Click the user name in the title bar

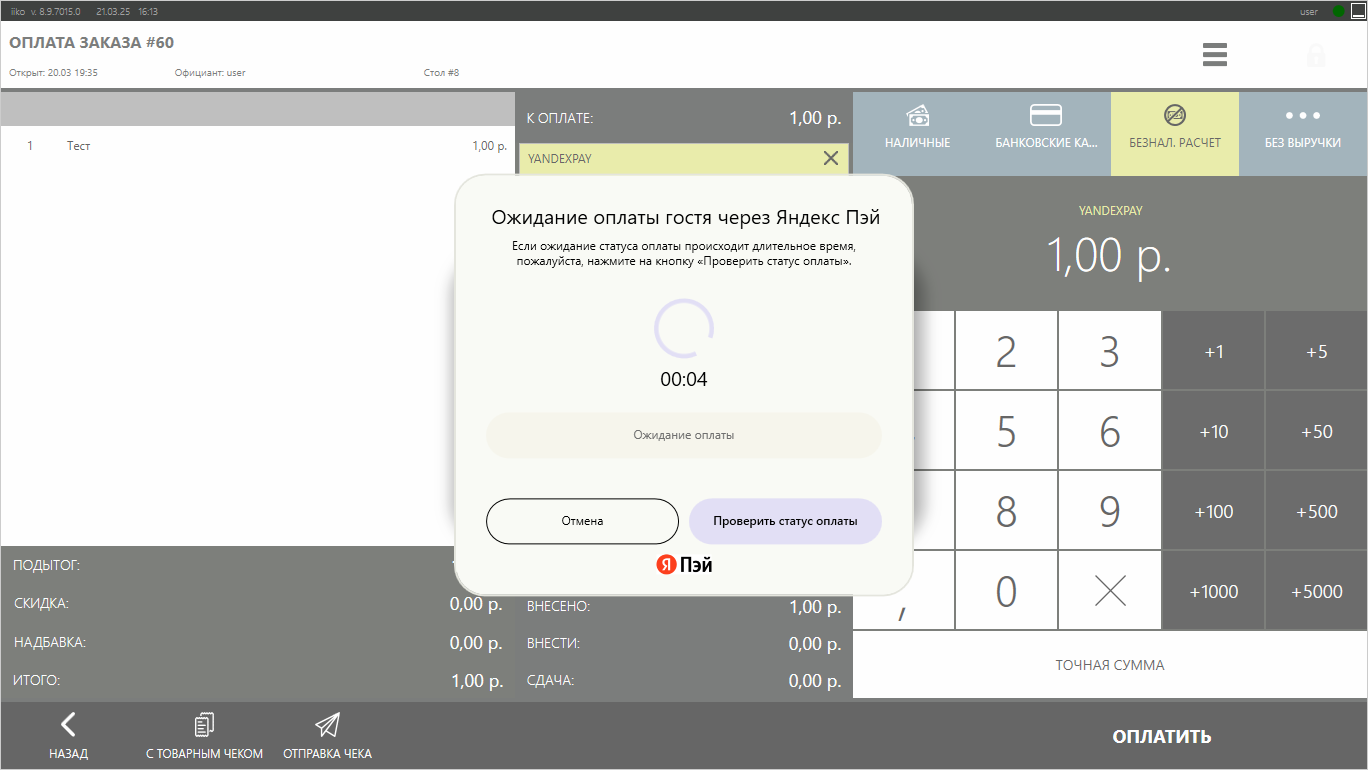(x=1309, y=12)
